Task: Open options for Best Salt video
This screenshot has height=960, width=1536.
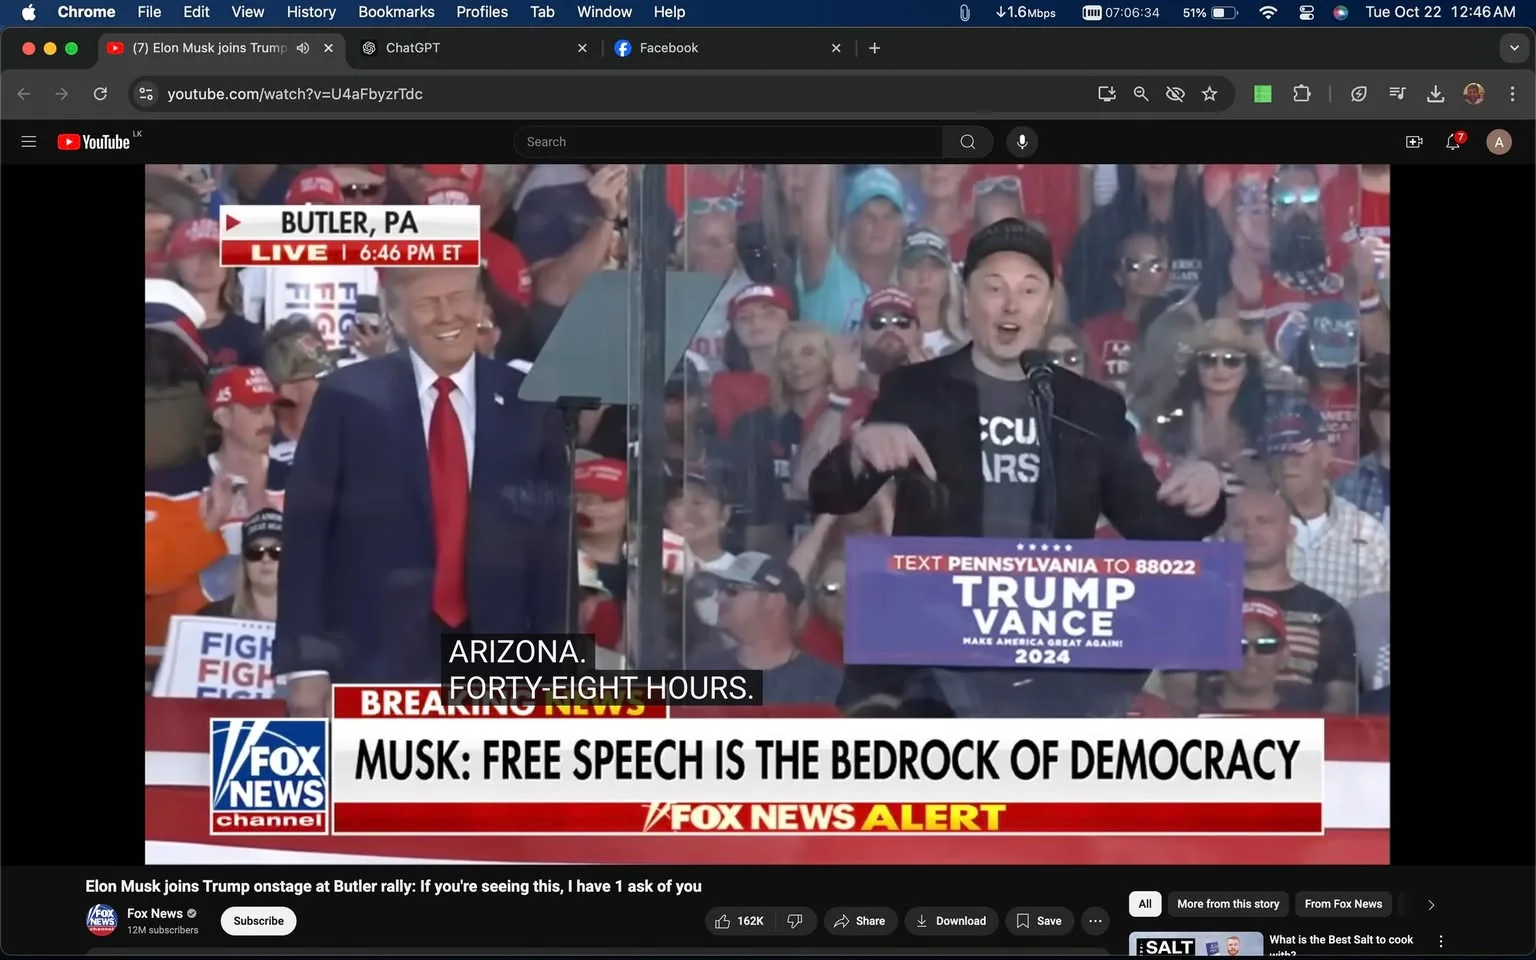Action: coord(1441,941)
